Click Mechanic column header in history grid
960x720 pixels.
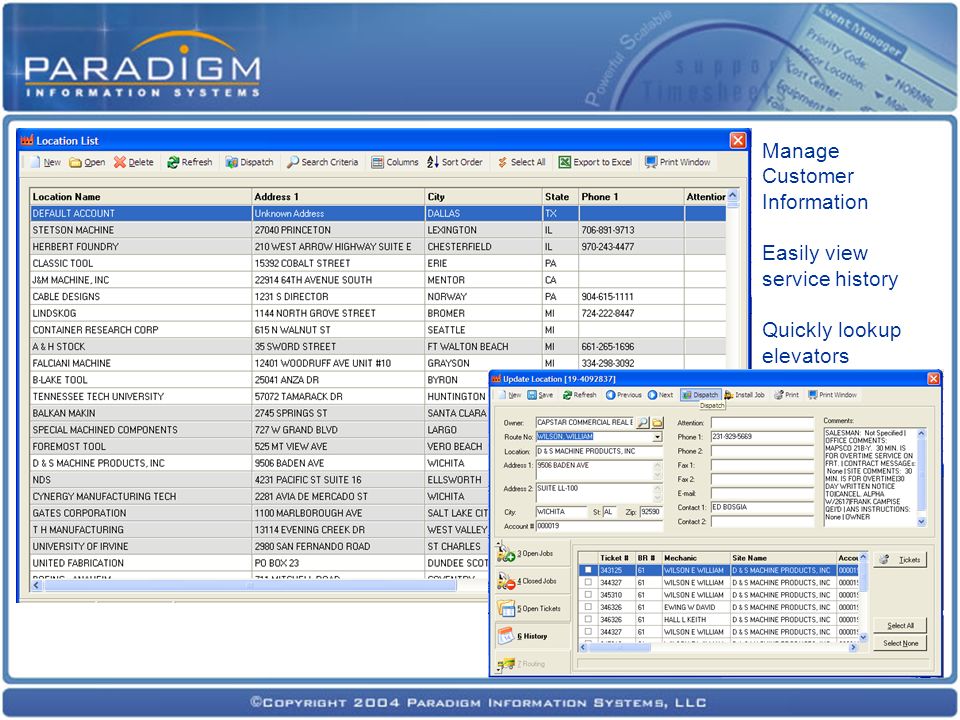(696, 558)
